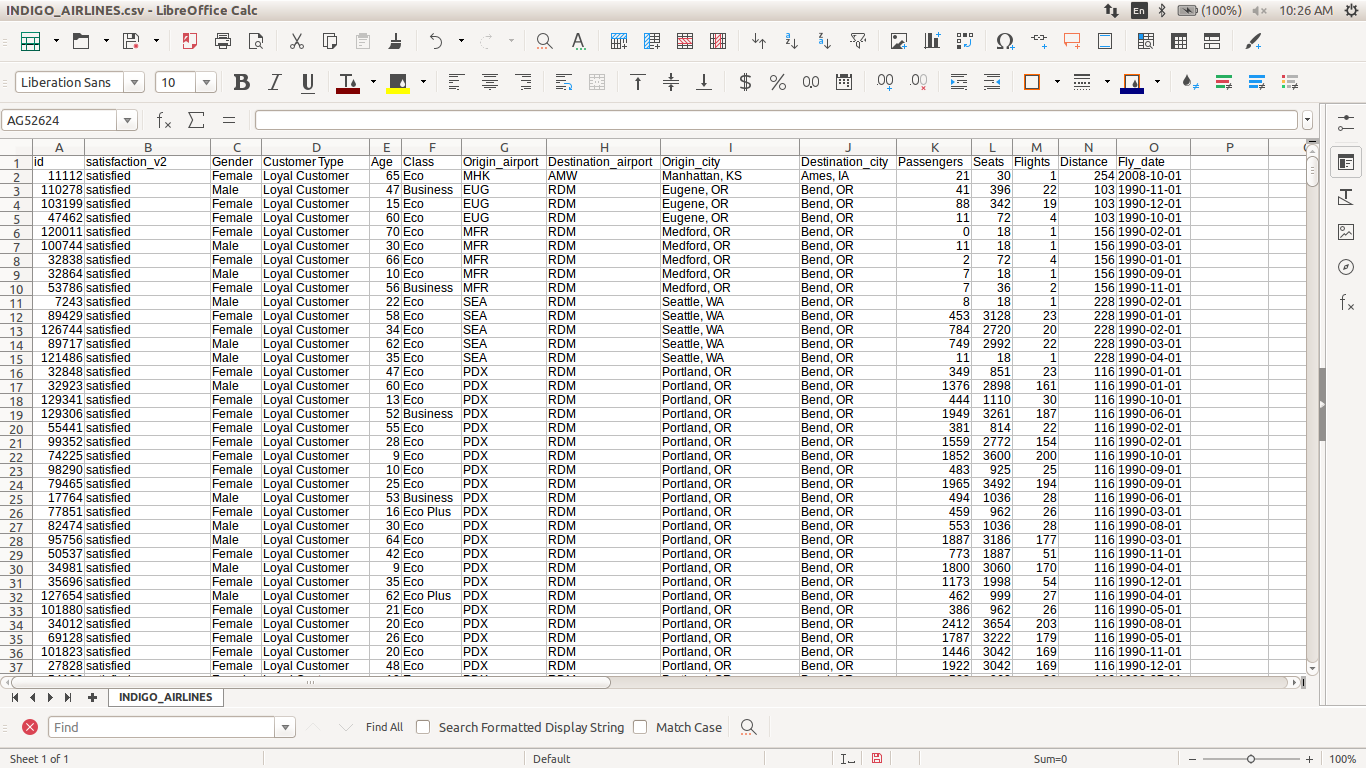Viewport: 1366px width, 768px height.
Task: Click the Bluetooth tray icon
Action: tap(1162, 10)
